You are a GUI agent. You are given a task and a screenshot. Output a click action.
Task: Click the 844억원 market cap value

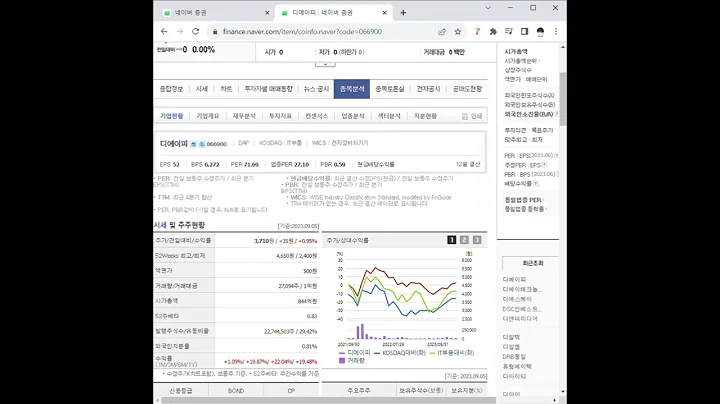coord(307,302)
